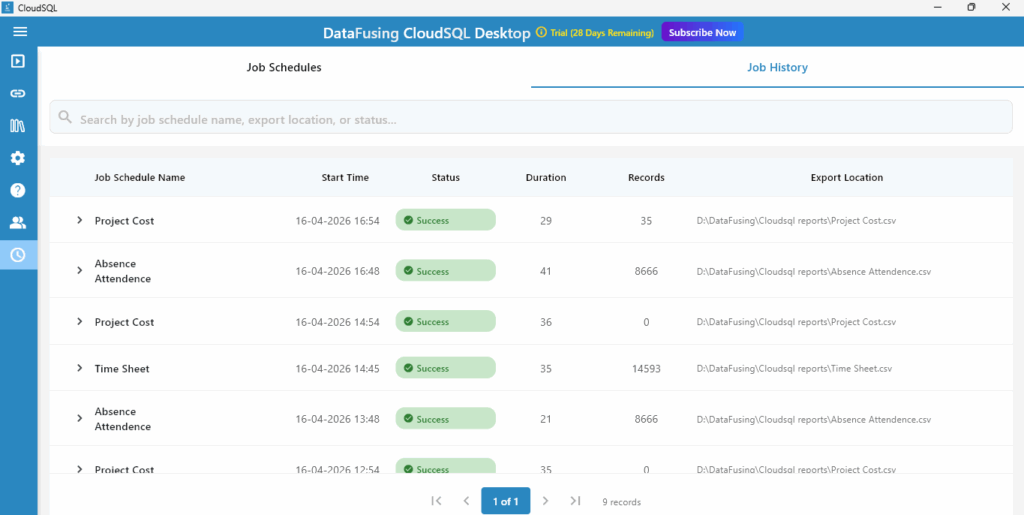Click the run query play icon
The width and height of the screenshot is (1024, 515).
18,61
